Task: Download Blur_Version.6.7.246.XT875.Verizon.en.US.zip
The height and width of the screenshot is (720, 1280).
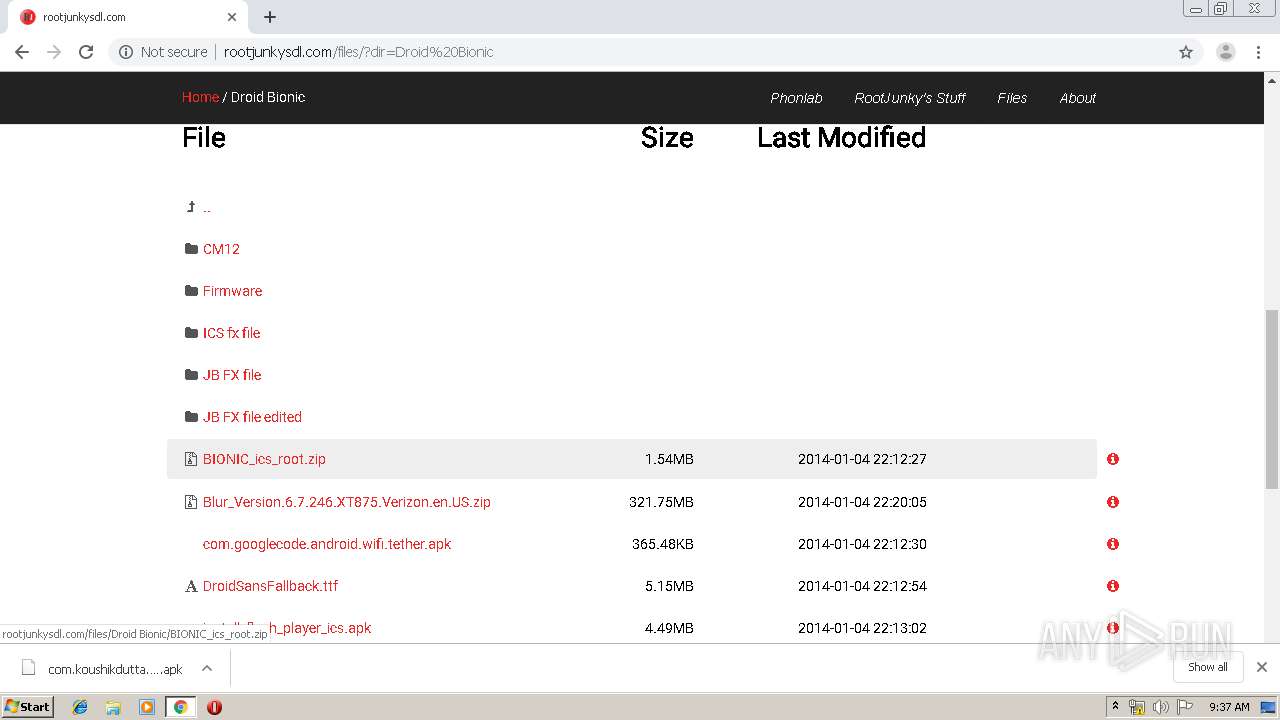Action: click(347, 502)
